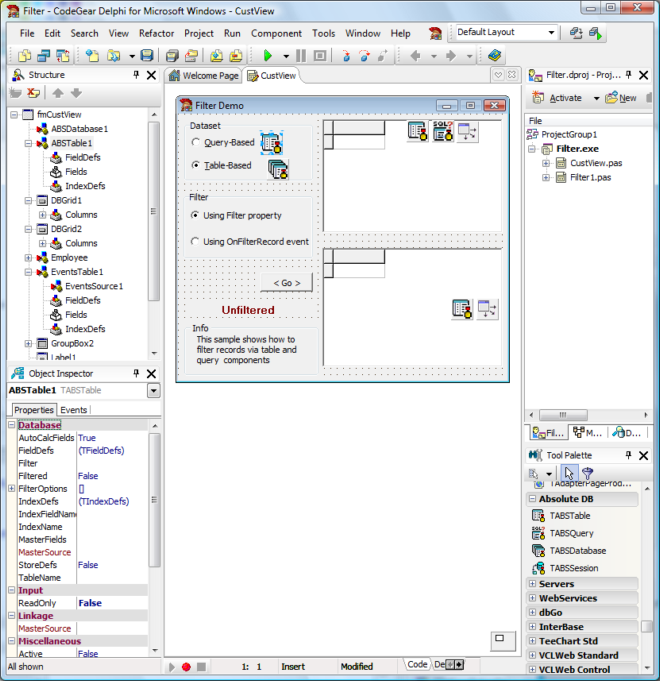This screenshot has height=681, width=660.
Task: Select TABSDatabase component in Tool Palette
Action: coord(577,550)
